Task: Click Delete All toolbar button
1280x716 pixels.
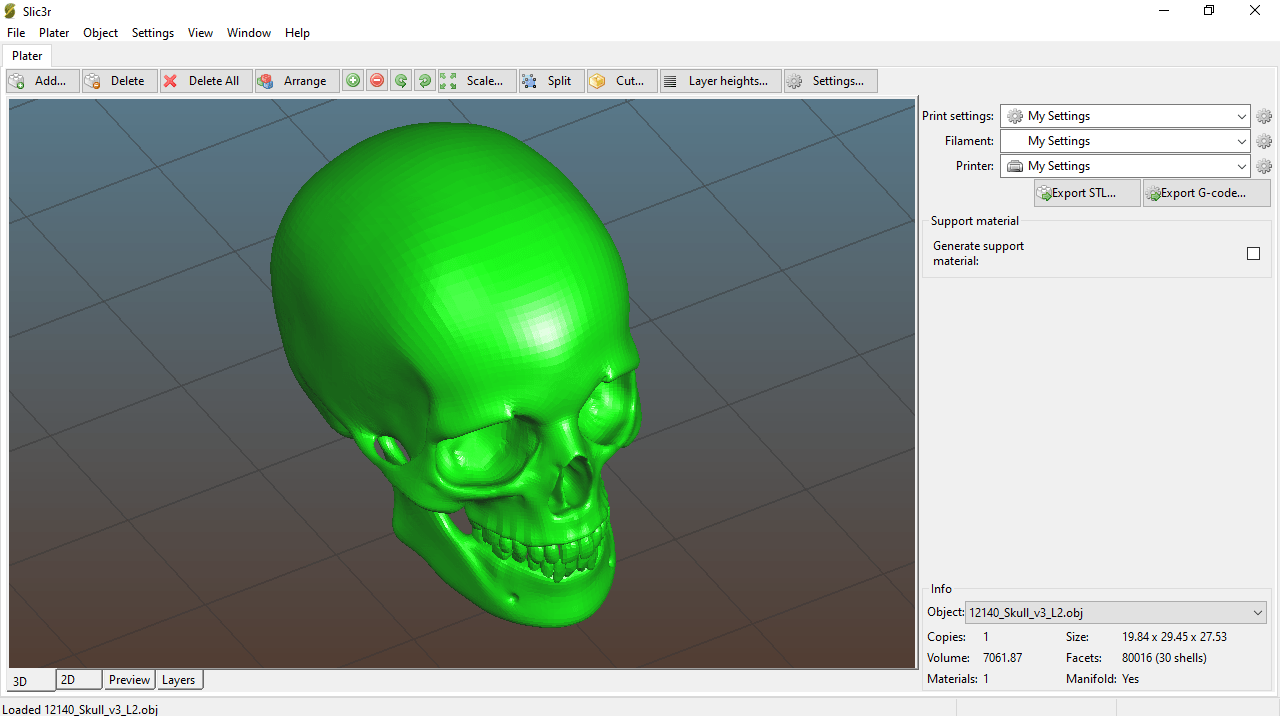Action: pos(206,81)
